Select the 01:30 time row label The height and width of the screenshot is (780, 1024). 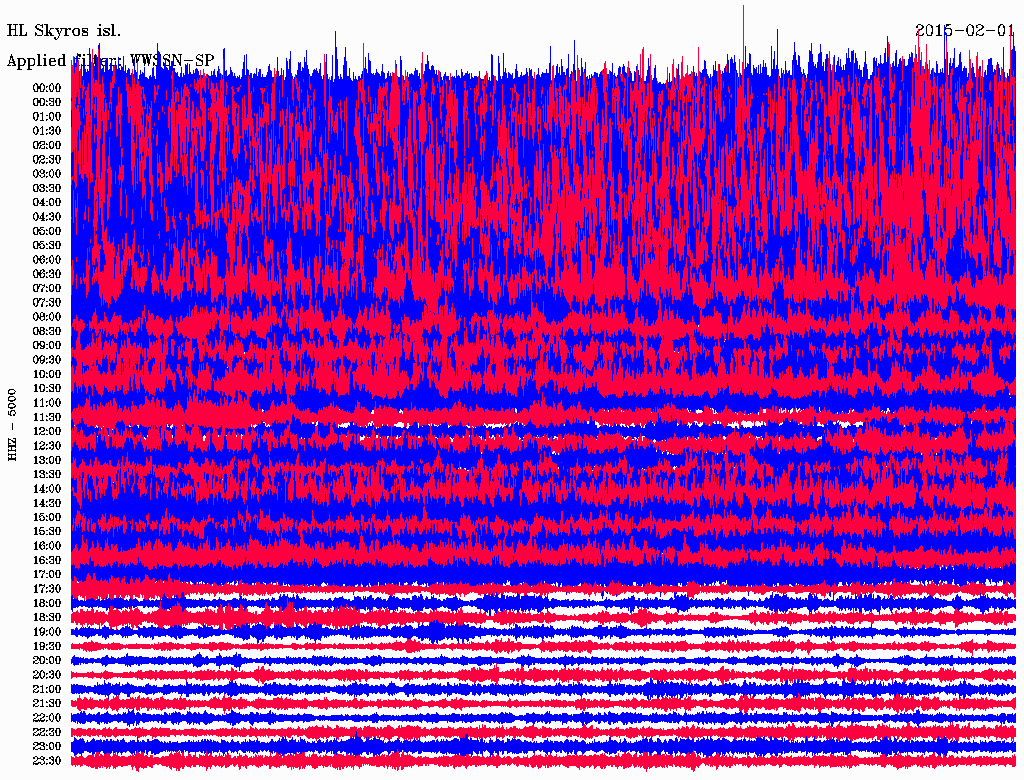tap(47, 131)
